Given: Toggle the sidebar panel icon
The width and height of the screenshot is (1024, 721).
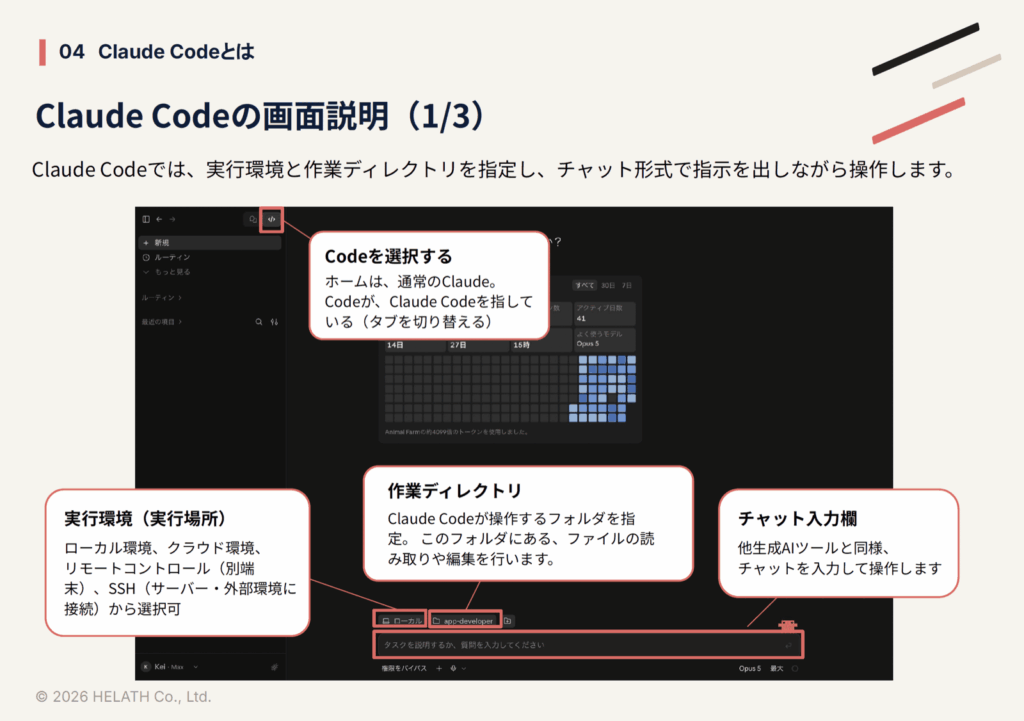Looking at the screenshot, I should pos(146,219).
